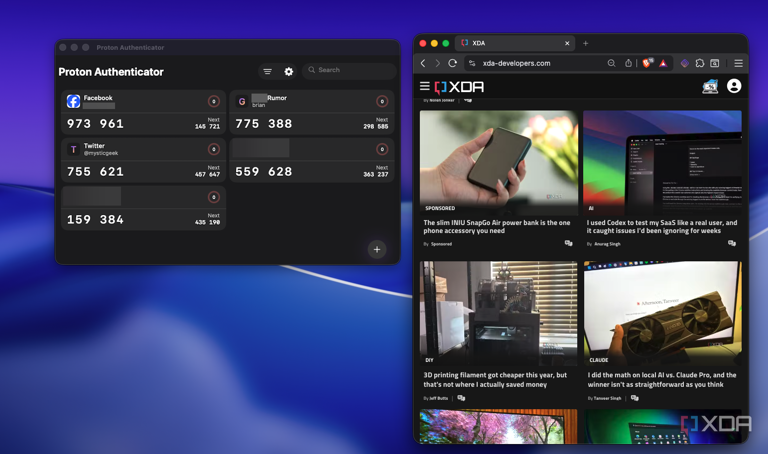Click the Facebook next code 145 721
Image resolution: width=768 pixels, height=454 pixels.
[208, 126]
